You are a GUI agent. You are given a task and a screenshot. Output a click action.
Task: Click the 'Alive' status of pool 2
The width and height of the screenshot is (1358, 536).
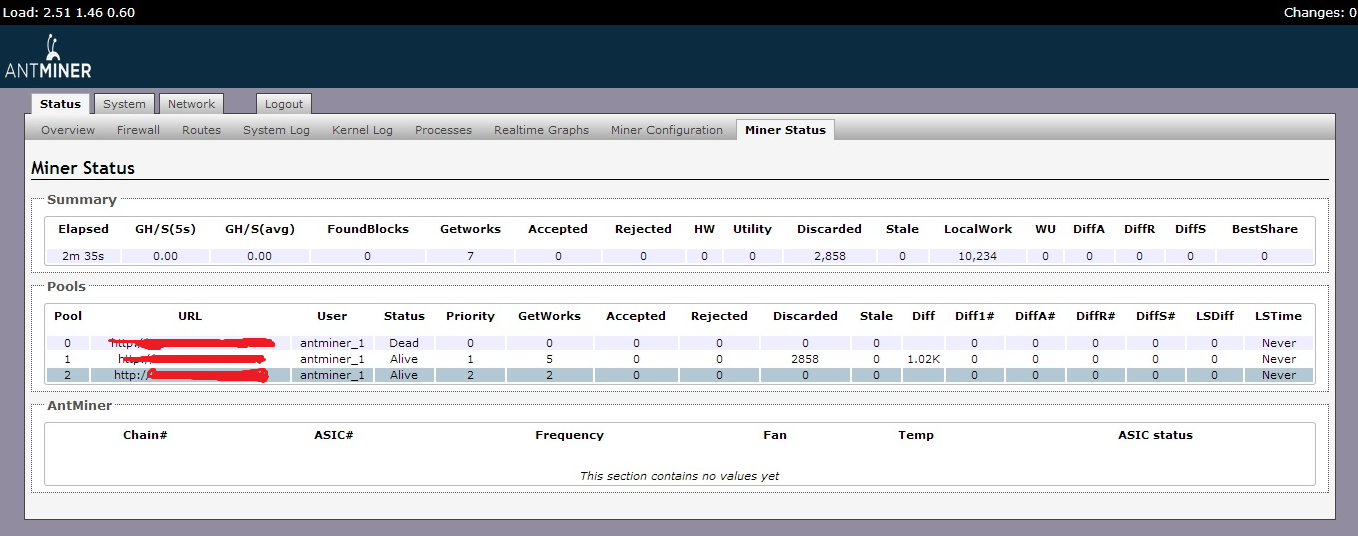point(404,375)
